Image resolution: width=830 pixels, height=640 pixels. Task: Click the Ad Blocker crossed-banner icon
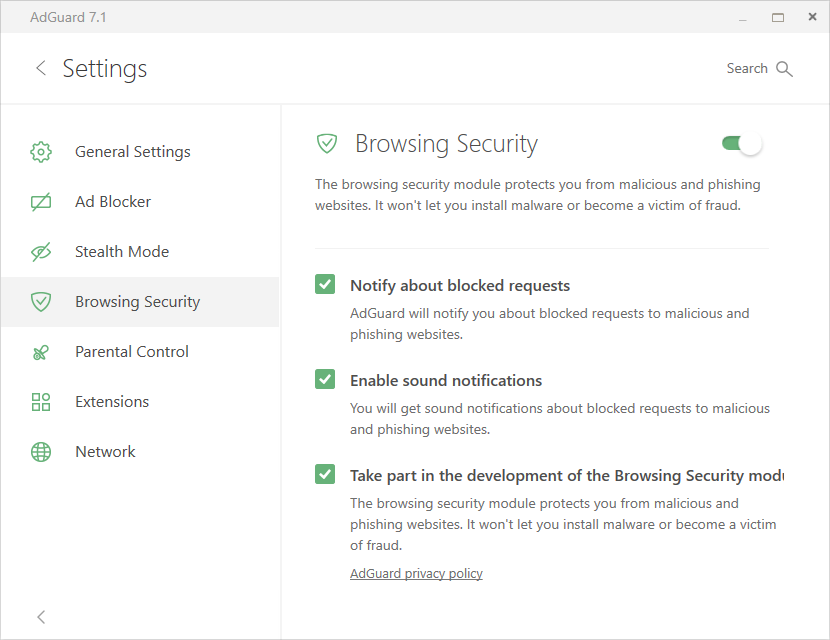41,202
